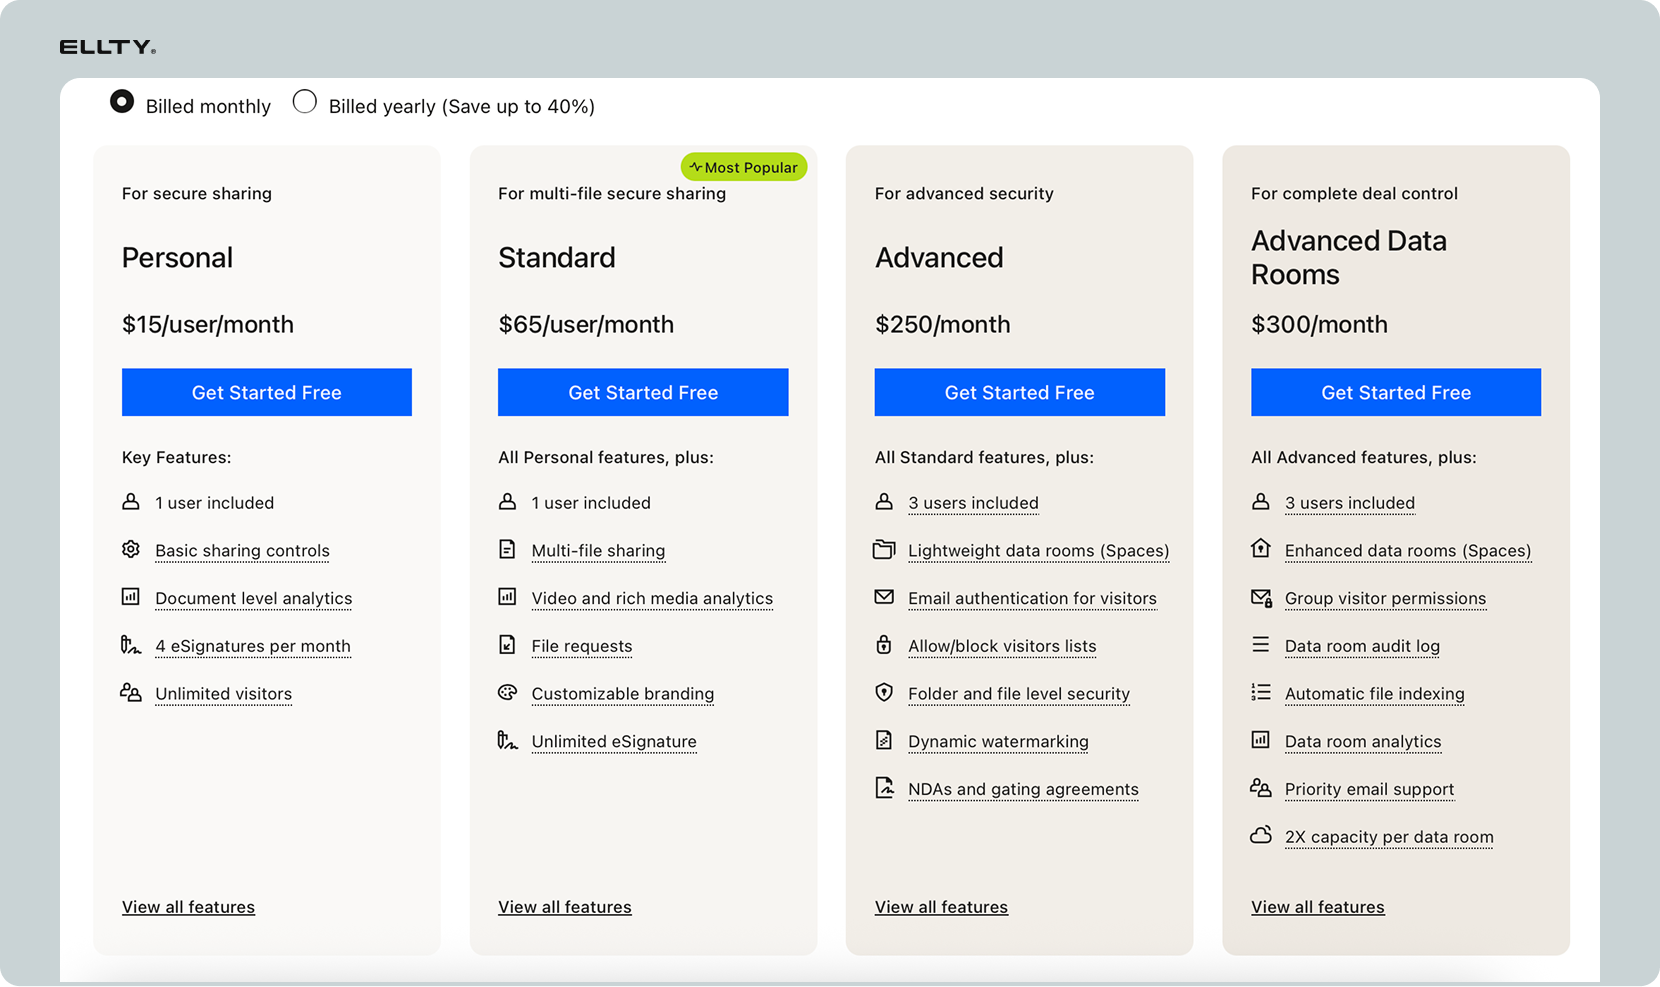Image resolution: width=1660 pixels, height=987 pixels.
Task: Click the shield icon for Folder and file security
Action: (884, 692)
